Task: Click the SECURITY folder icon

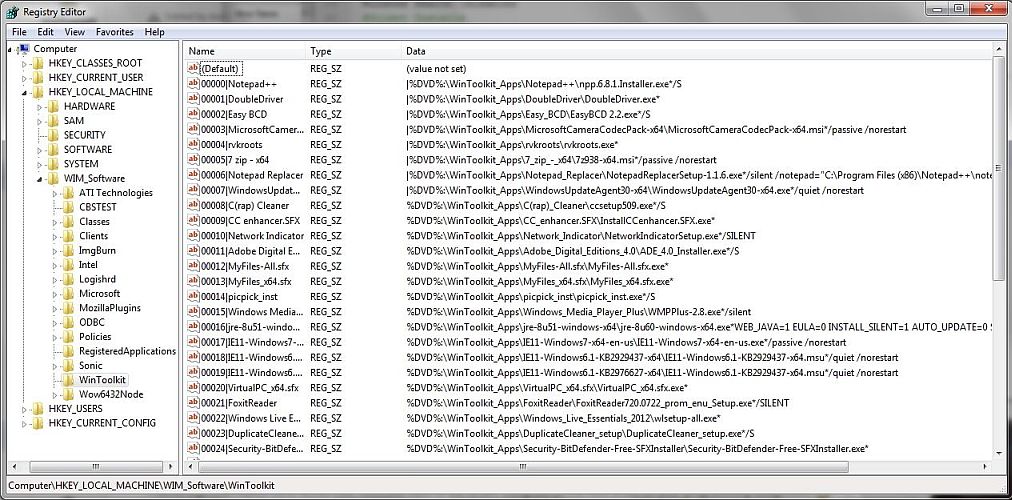Action: coord(54,135)
